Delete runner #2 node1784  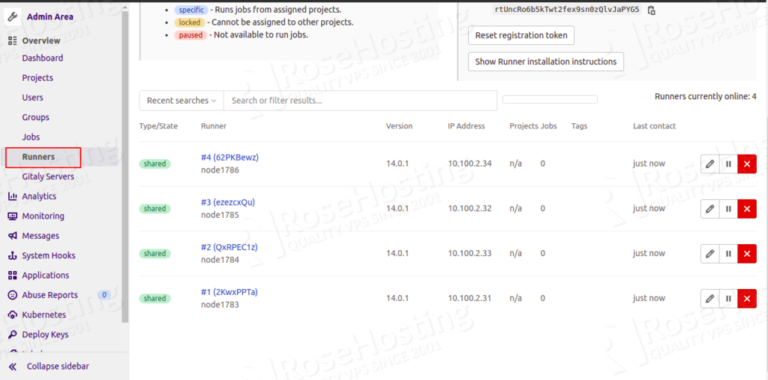coord(747,254)
